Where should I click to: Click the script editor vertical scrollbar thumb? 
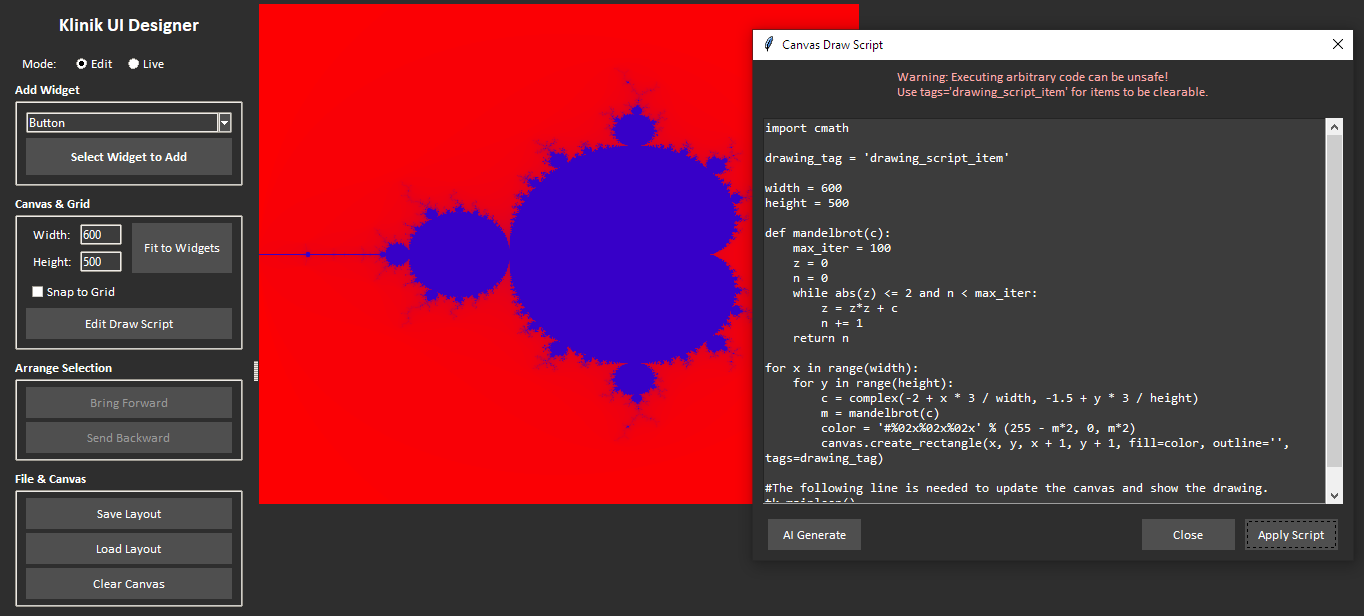click(x=1334, y=300)
